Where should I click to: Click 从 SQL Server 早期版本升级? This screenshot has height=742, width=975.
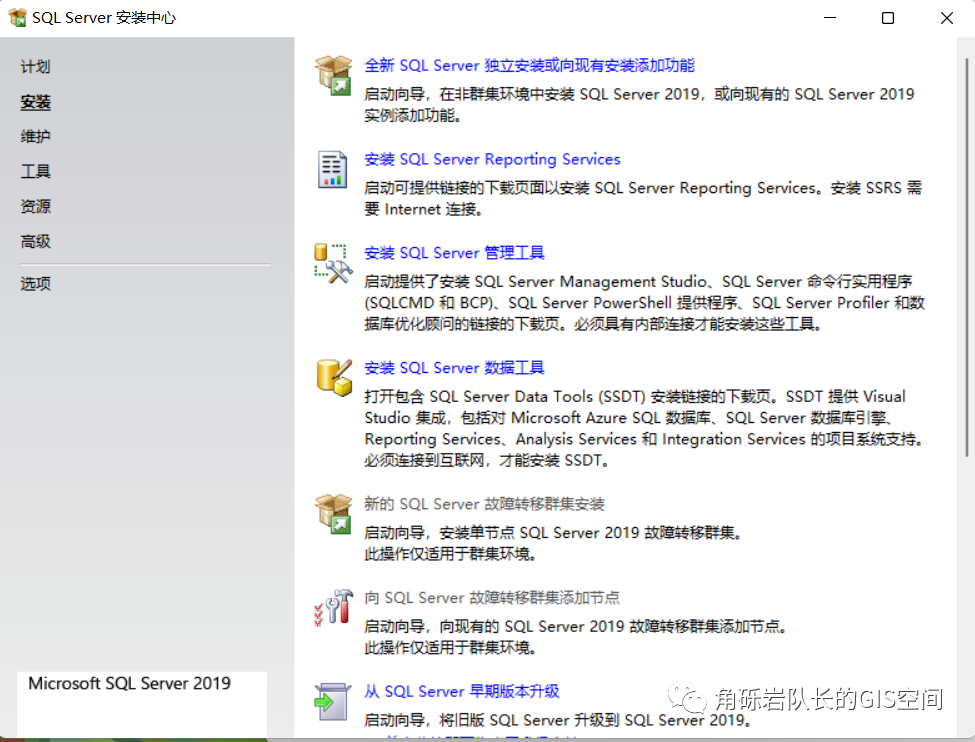click(x=462, y=690)
